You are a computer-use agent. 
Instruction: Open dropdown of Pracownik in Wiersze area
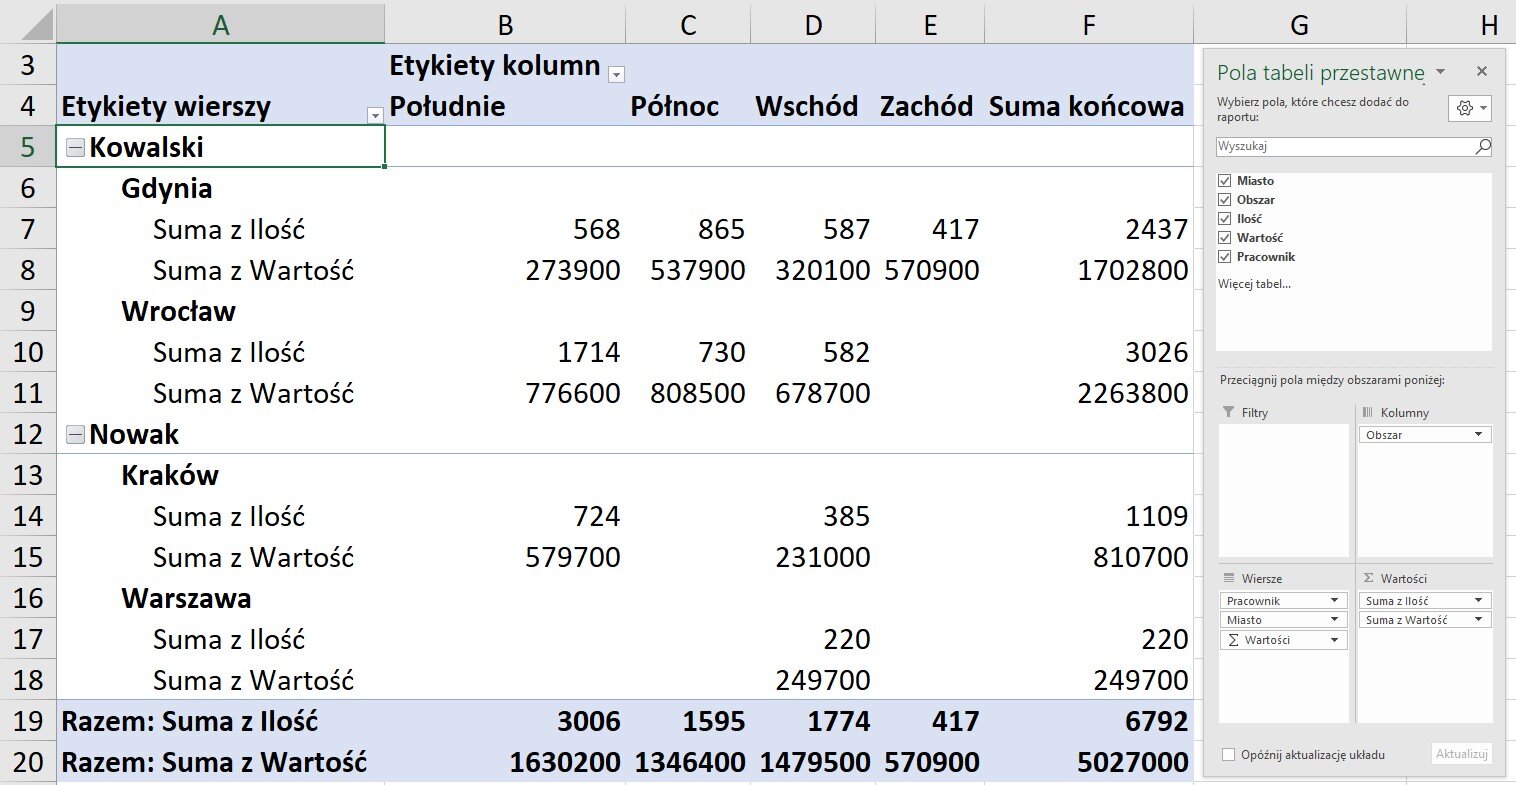(x=1334, y=601)
